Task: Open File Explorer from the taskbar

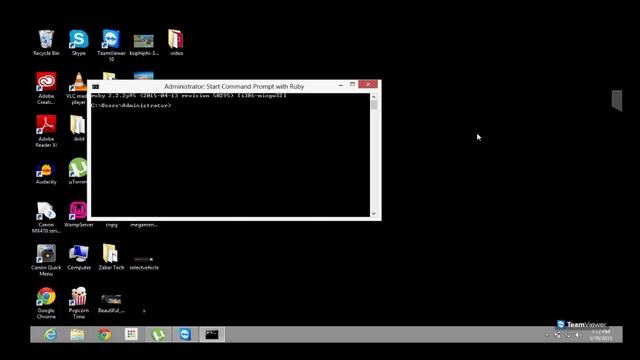Action: tap(77, 335)
